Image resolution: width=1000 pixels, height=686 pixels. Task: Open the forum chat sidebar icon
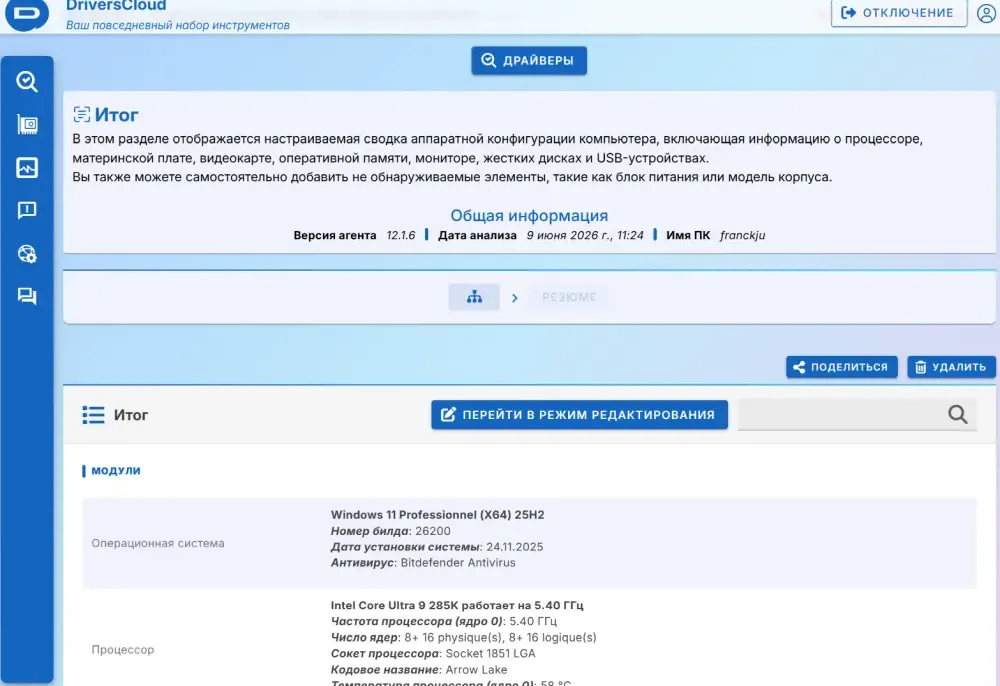point(27,296)
